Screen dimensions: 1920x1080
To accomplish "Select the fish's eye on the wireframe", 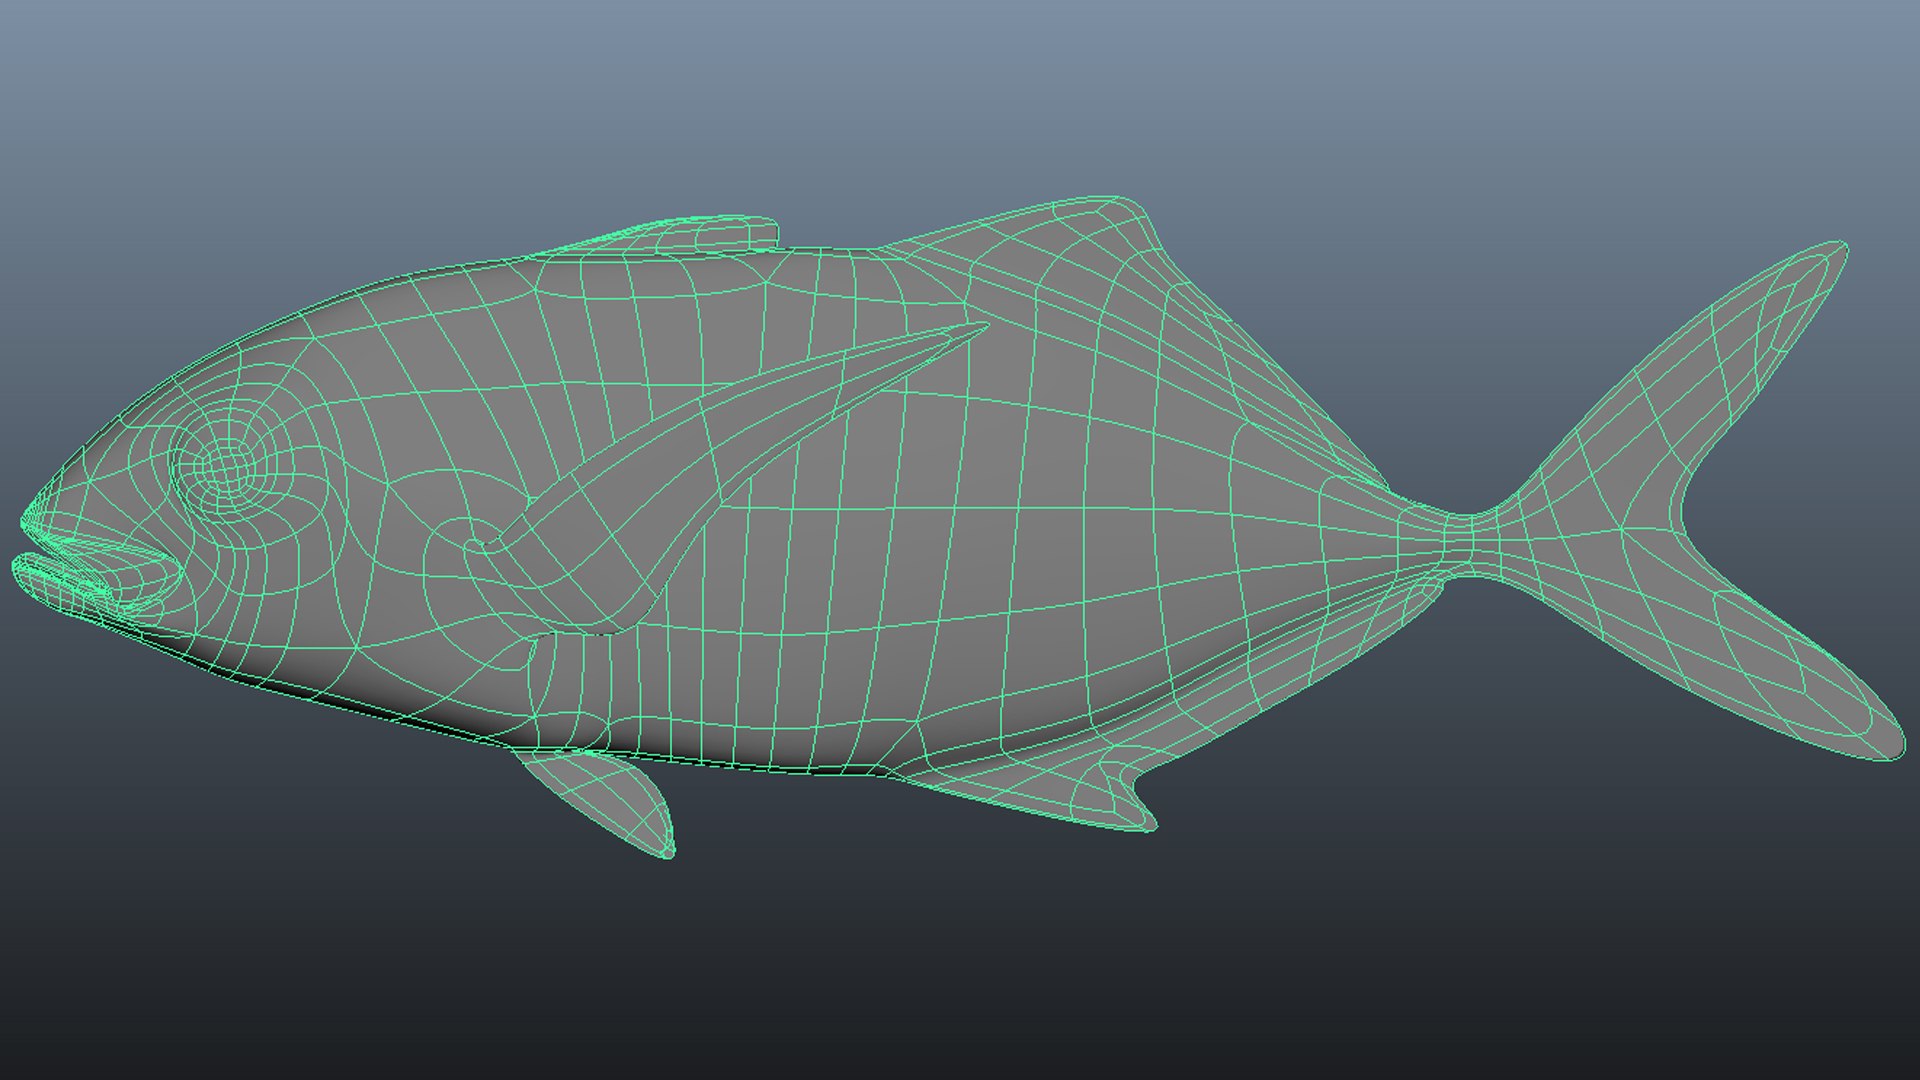I will coord(226,464).
